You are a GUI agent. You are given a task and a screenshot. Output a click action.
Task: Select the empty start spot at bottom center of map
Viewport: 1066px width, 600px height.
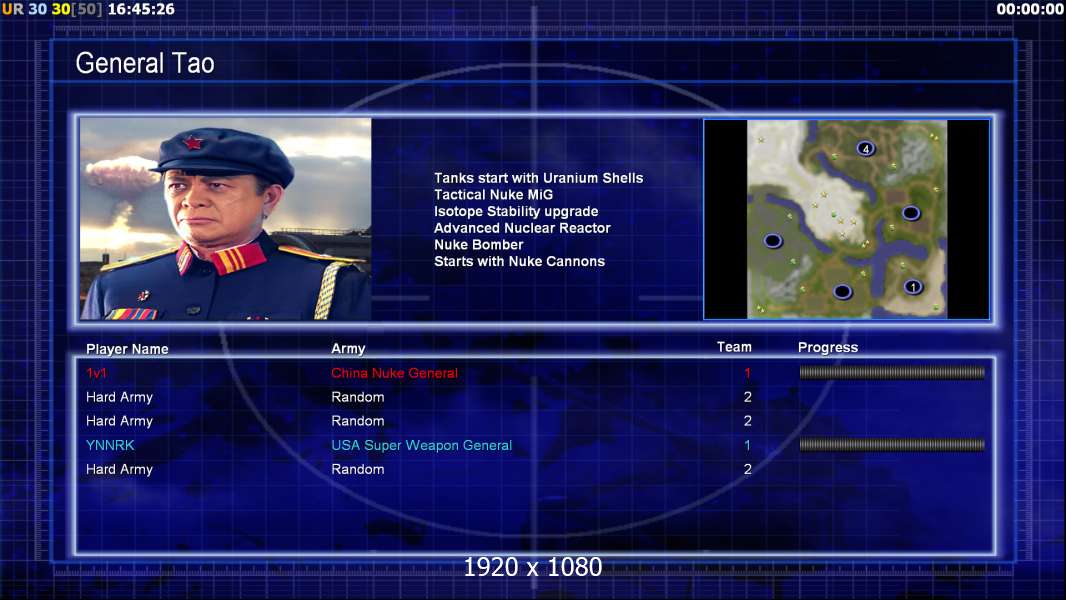pyautogui.click(x=842, y=292)
